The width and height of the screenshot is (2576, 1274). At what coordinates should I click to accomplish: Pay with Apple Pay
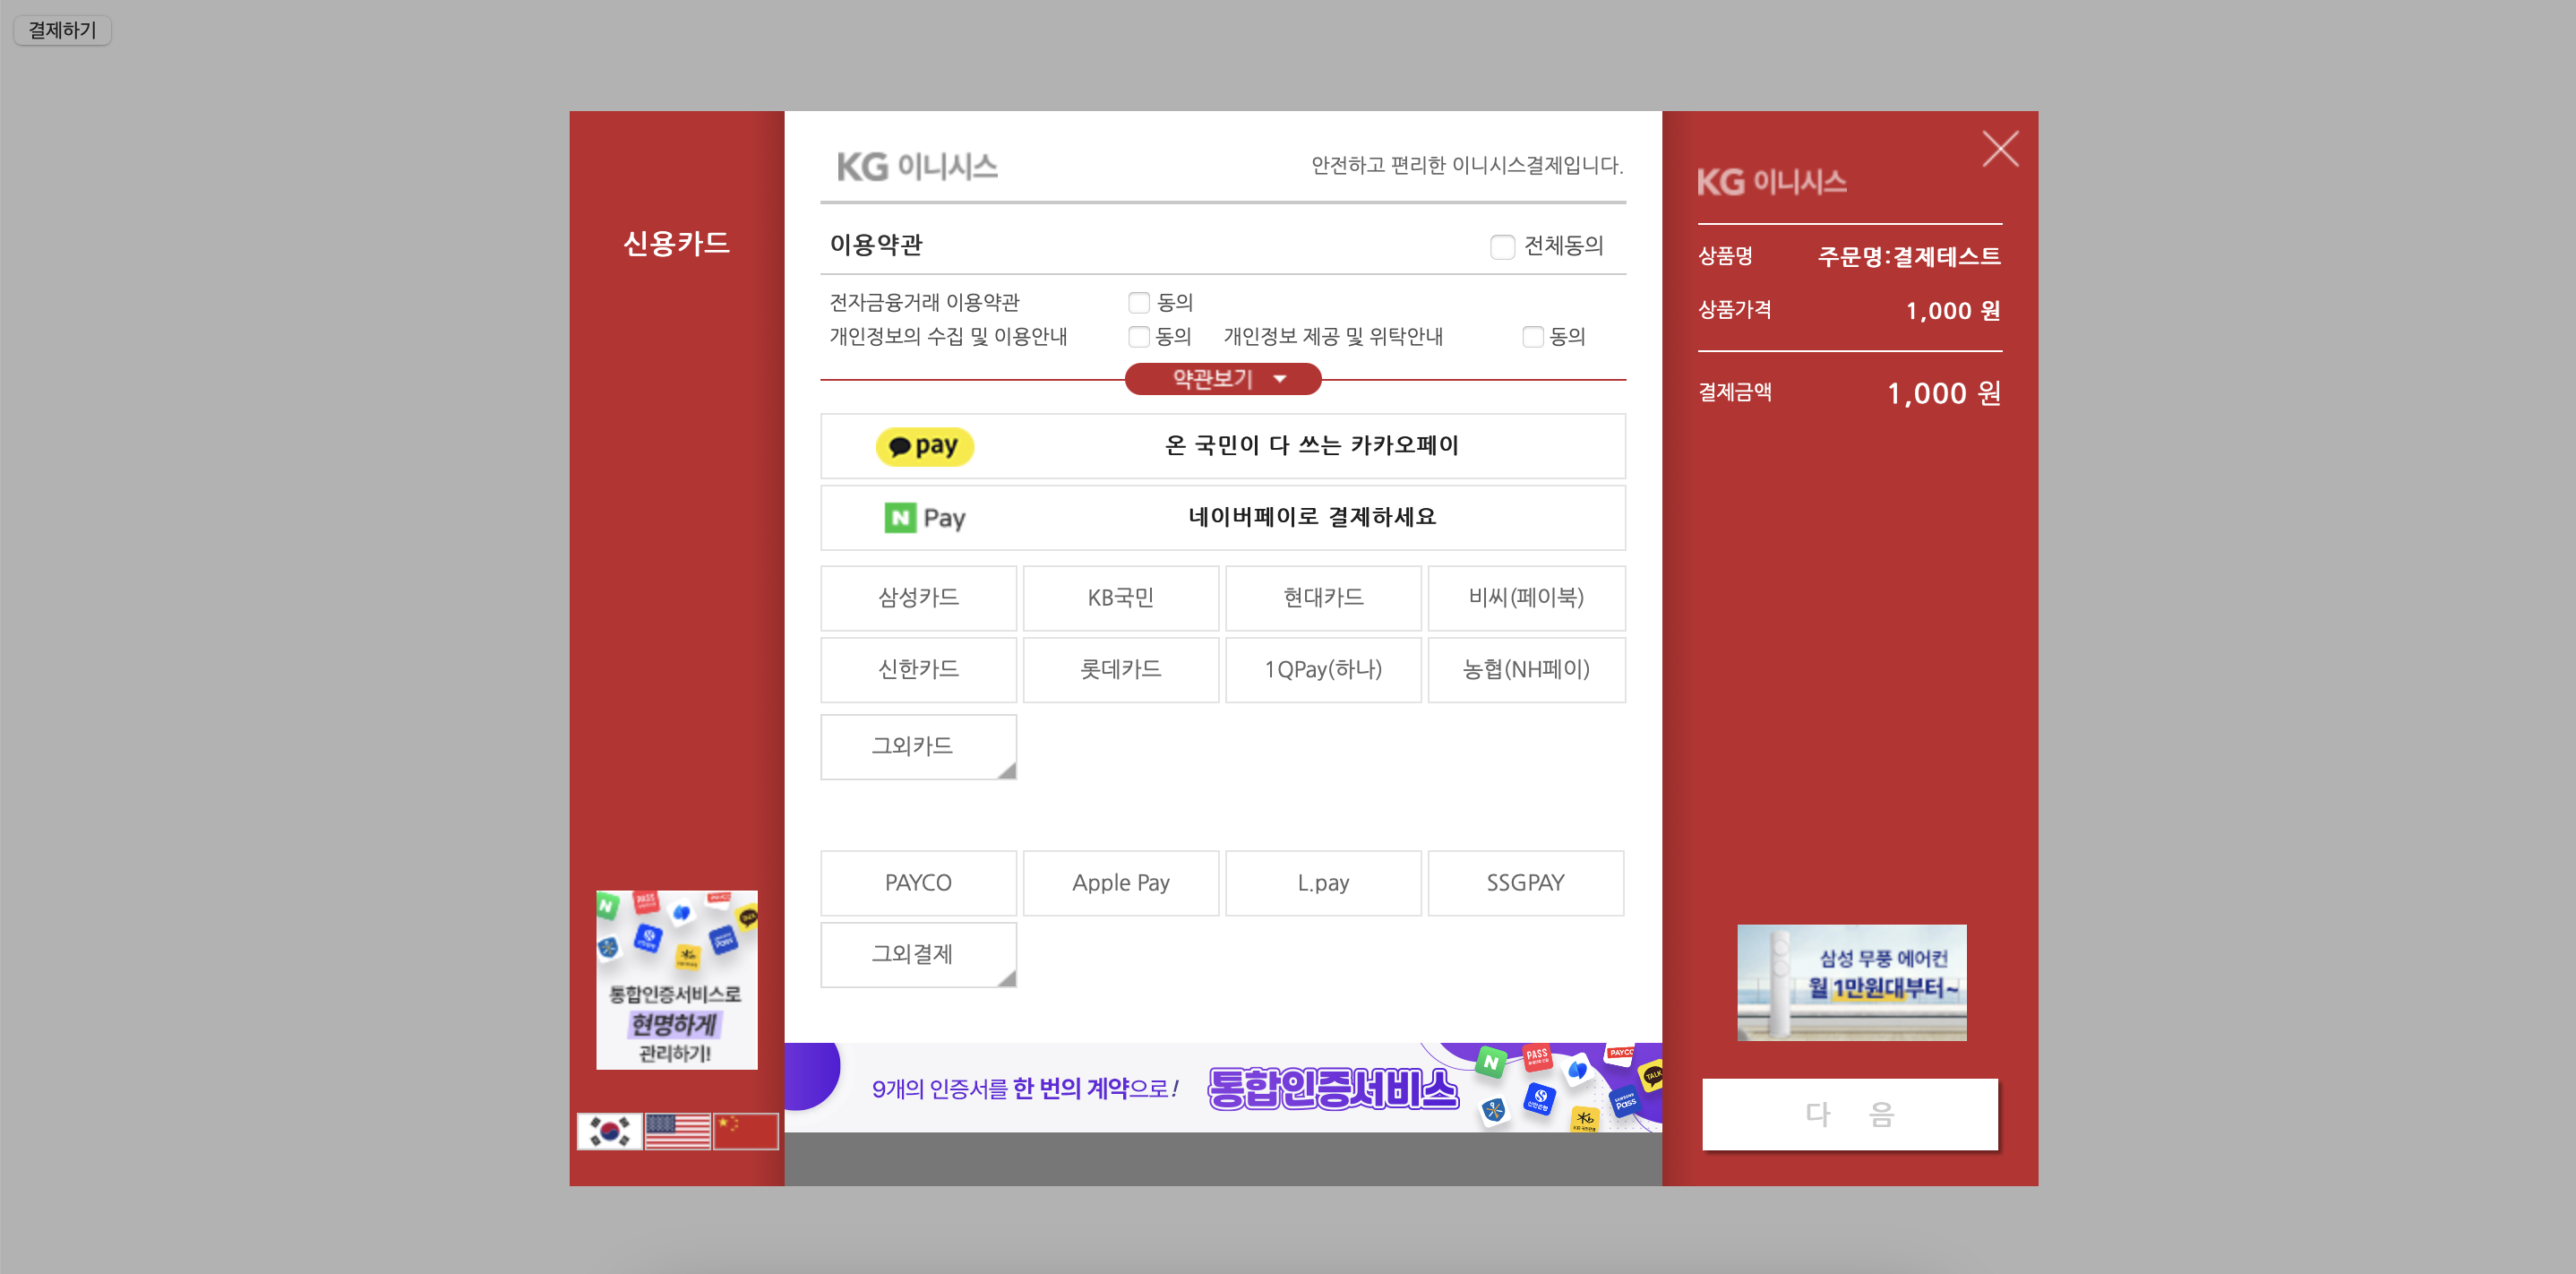click(1120, 883)
